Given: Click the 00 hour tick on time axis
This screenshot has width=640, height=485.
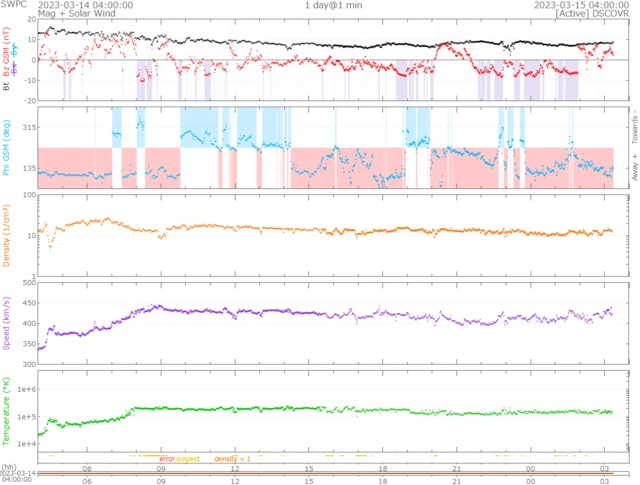Looking at the screenshot, I should pyautogui.click(x=530, y=468).
